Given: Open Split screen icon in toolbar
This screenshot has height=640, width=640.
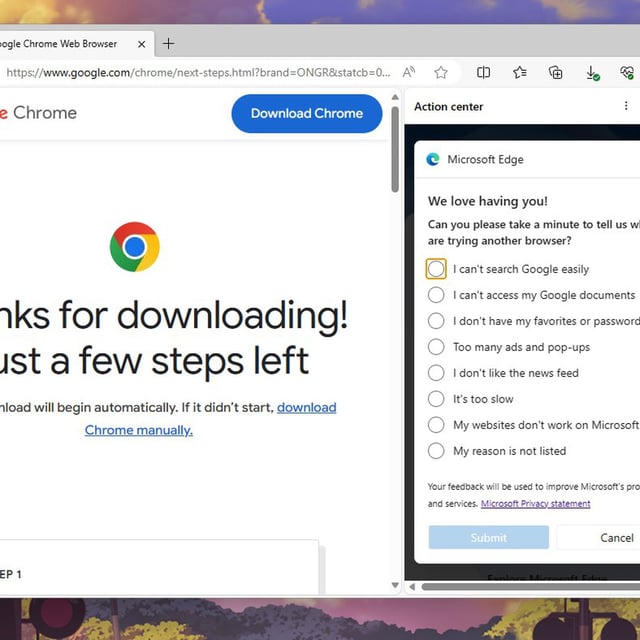Looking at the screenshot, I should [483, 73].
